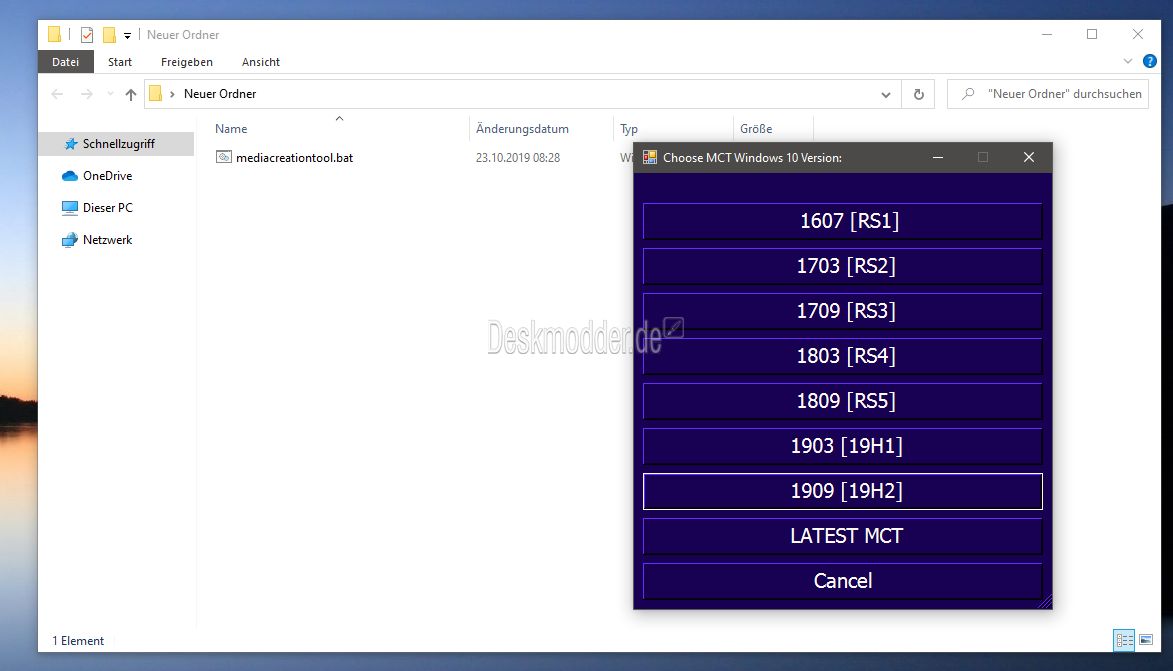Click the refresh button beside address bar
The image size is (1173, 671).
(x=919, y=94)
